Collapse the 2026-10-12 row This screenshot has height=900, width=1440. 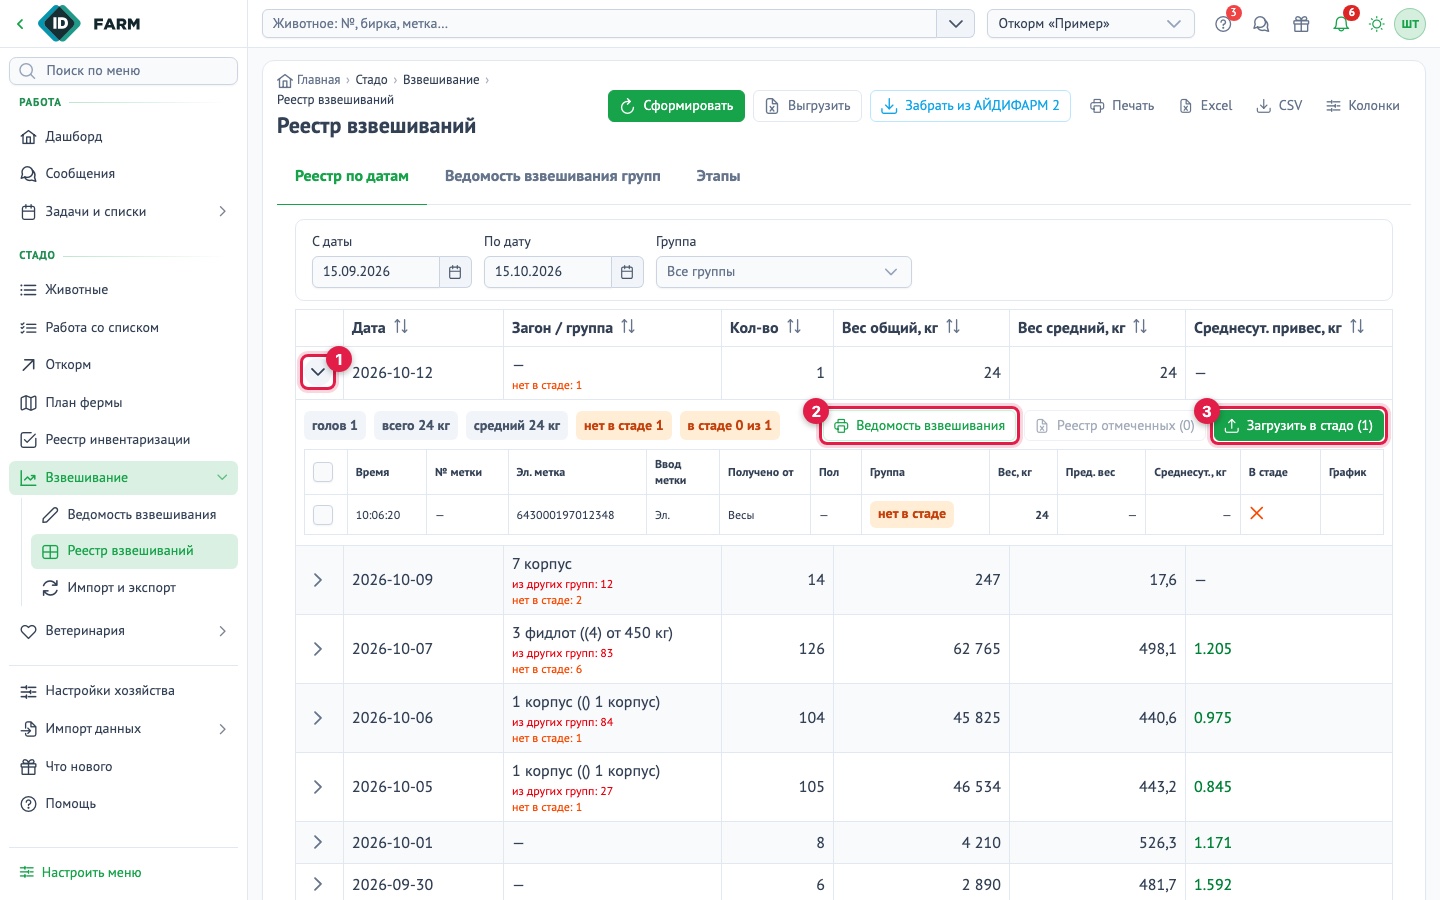click(x=318, y=372)
